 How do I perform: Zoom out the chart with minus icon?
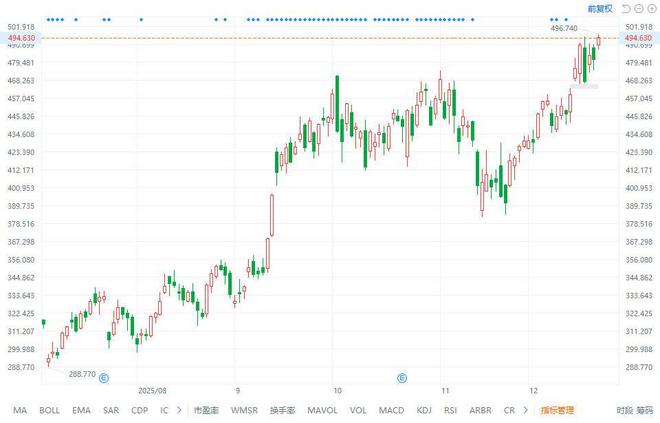click(638, 8)
